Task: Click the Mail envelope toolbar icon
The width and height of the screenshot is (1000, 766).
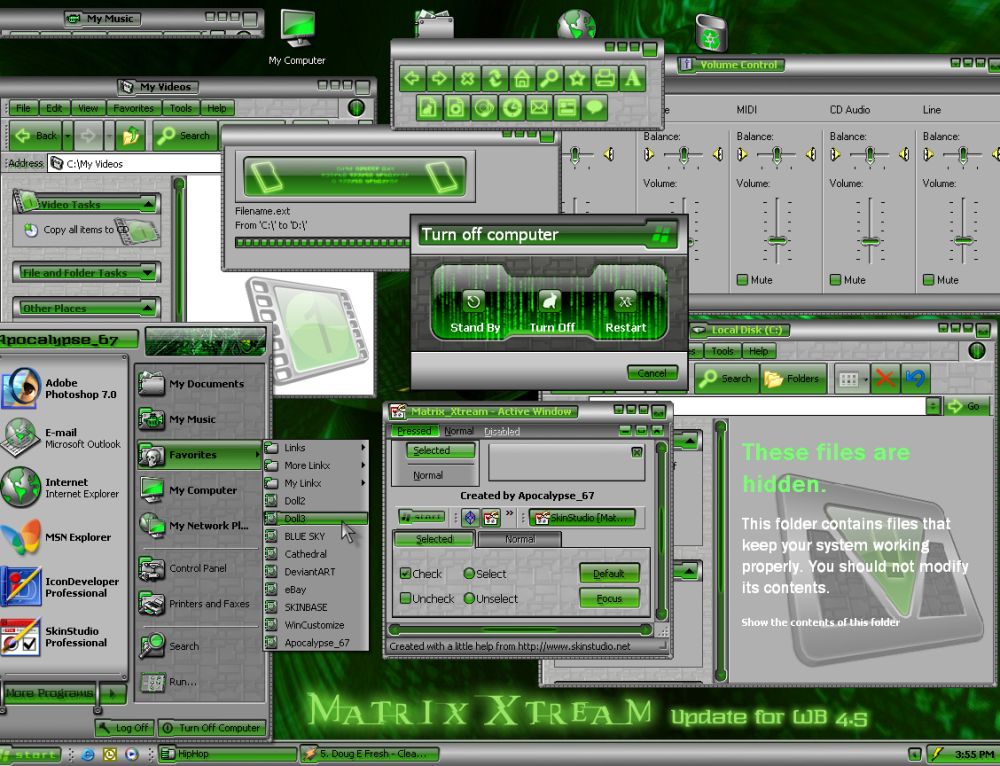Action: (540, 107)
